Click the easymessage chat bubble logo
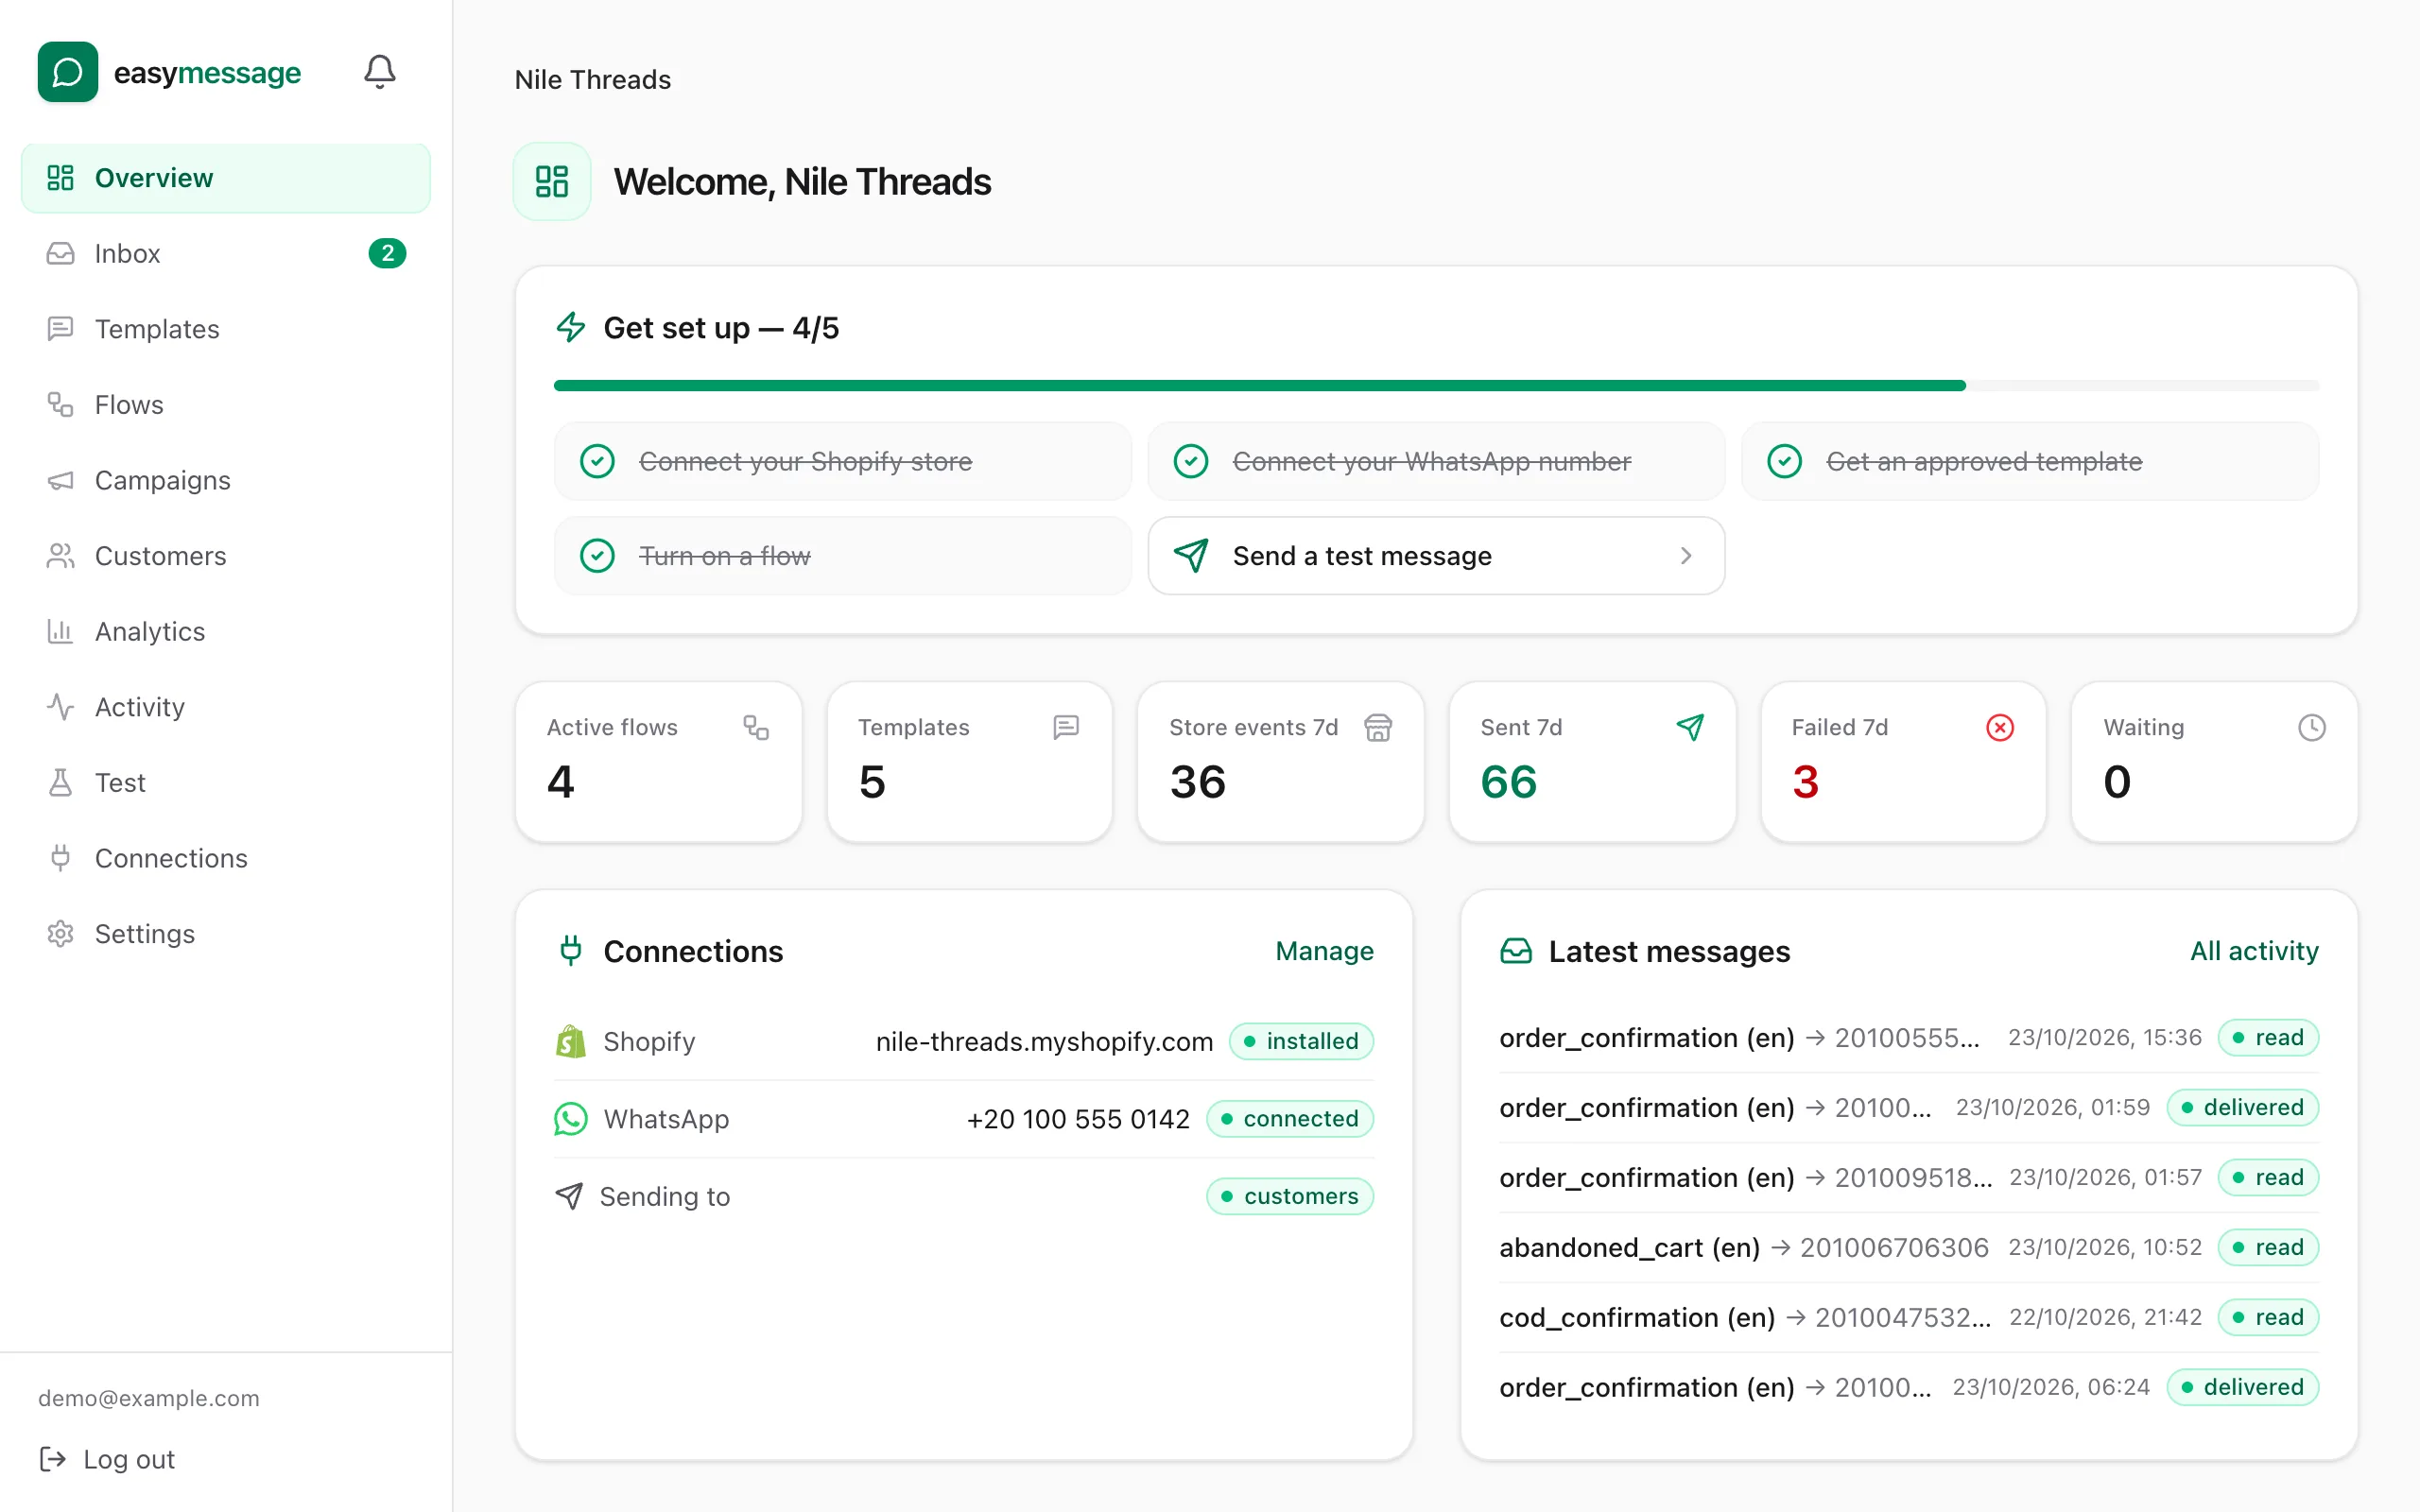 pos(68,72)
